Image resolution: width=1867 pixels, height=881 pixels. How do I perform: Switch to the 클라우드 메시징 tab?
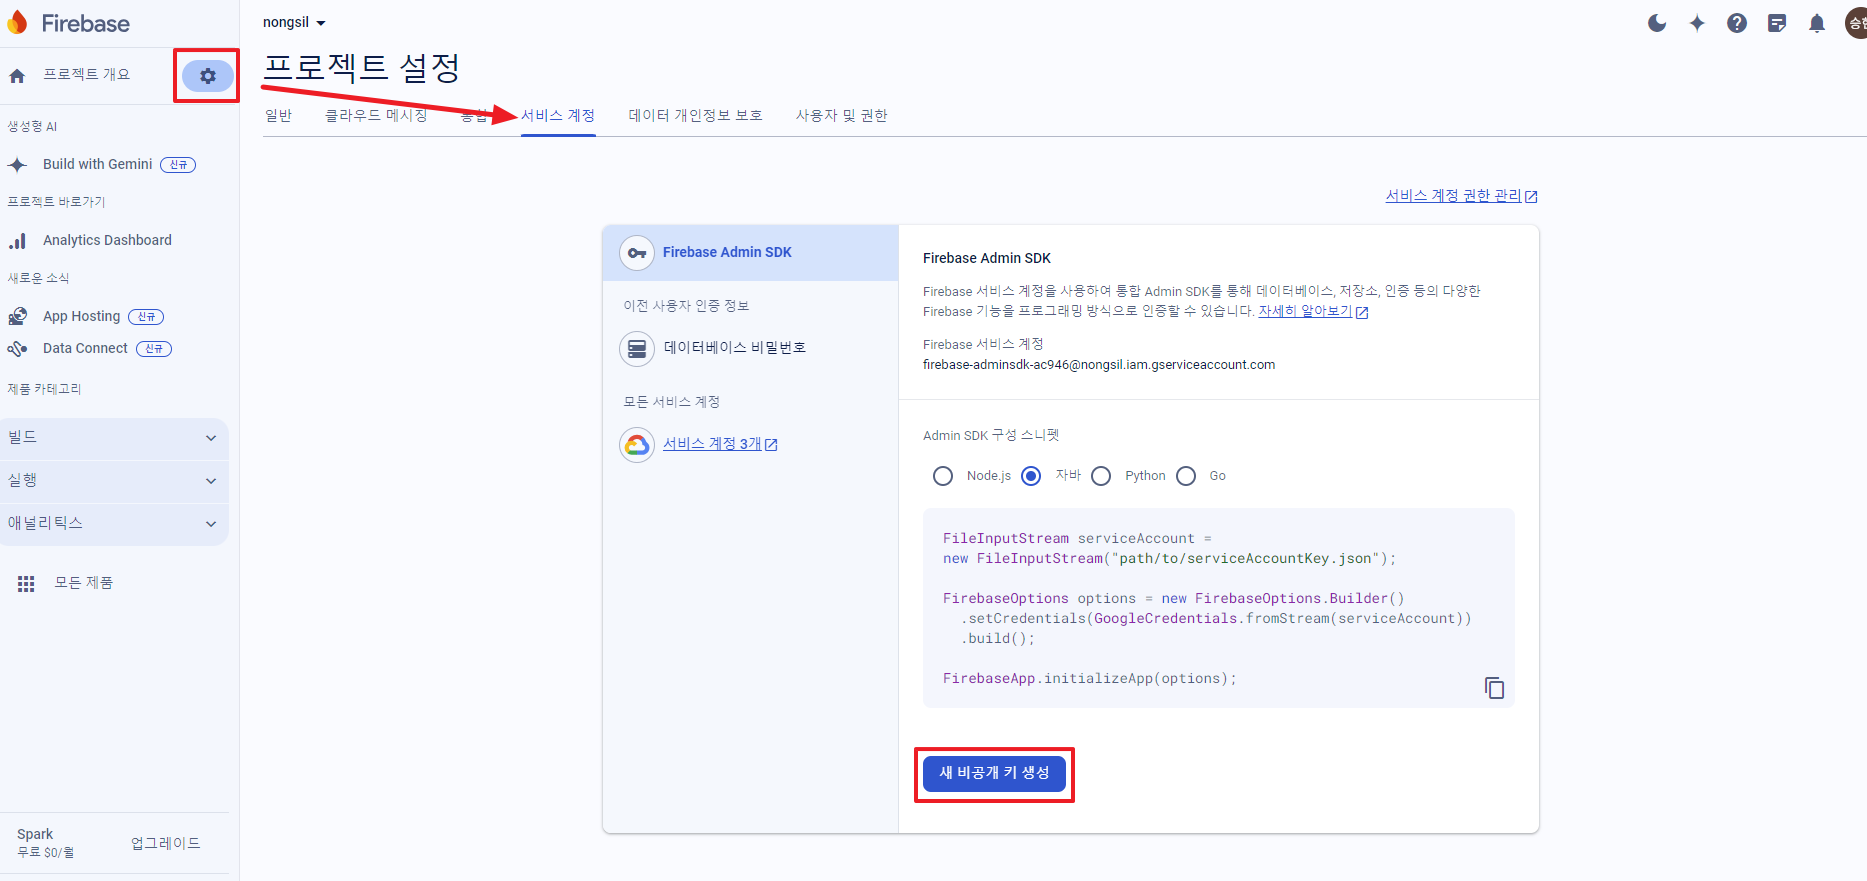(376, 116)
